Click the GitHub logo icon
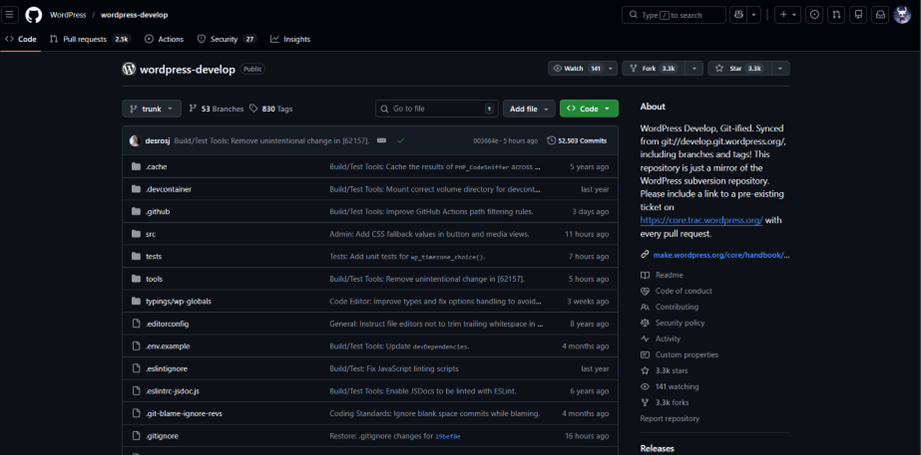The image size is (921, 455). [33, 15]
